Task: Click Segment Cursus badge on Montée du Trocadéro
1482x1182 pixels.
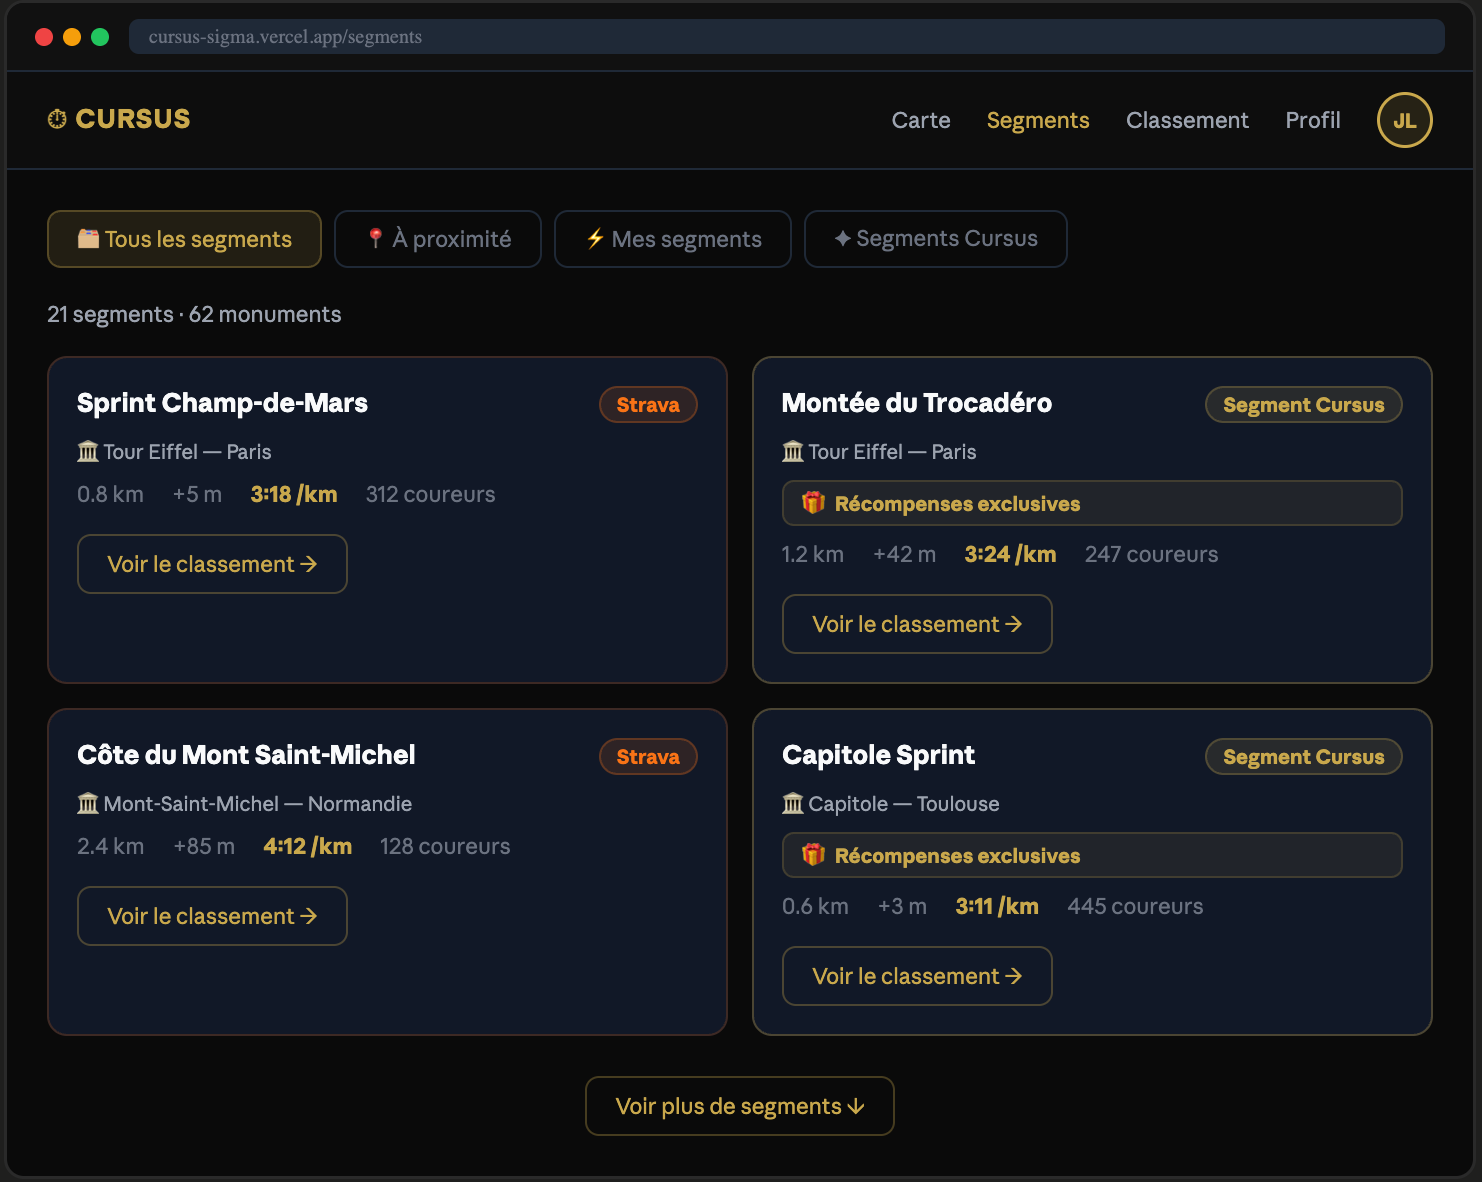Action: tap(1304, 405)
